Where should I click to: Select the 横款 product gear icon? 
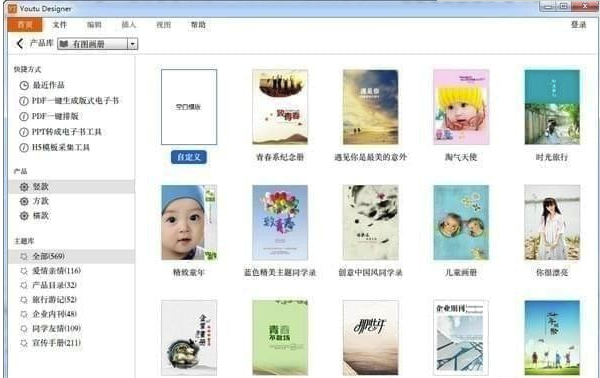click(24, 216)
